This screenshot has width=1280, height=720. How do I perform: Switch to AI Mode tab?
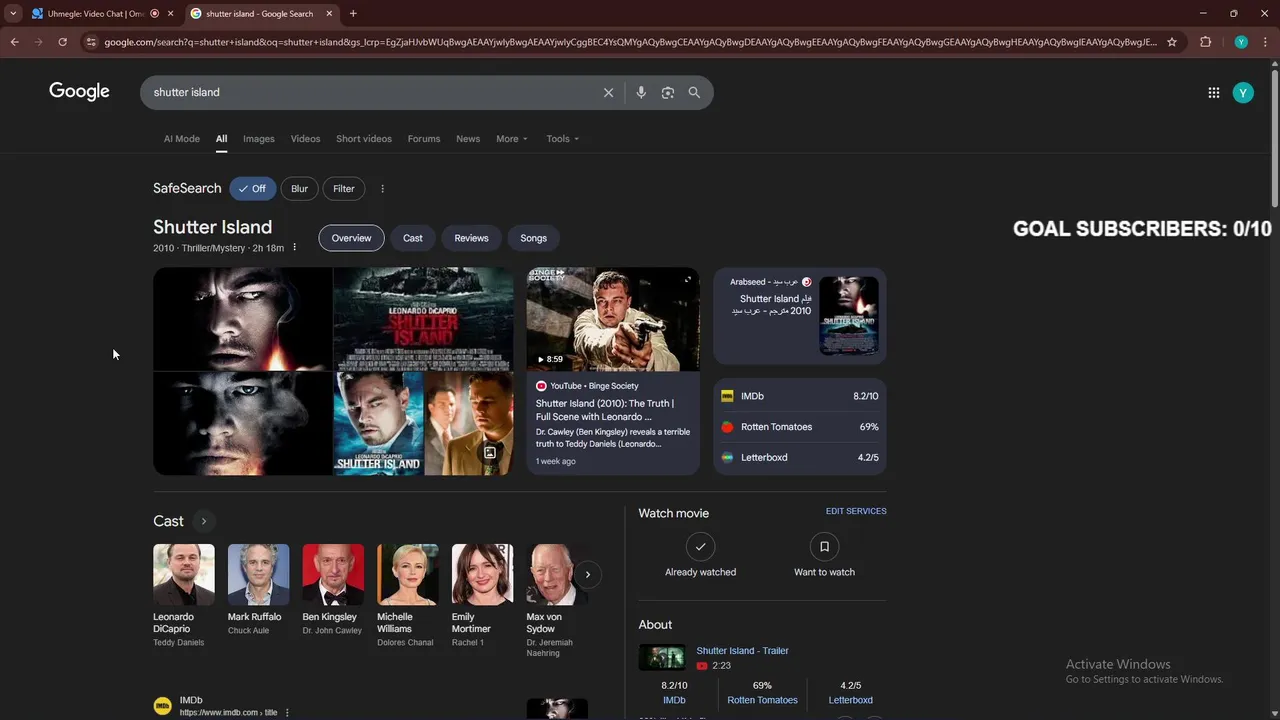[182, 139]
